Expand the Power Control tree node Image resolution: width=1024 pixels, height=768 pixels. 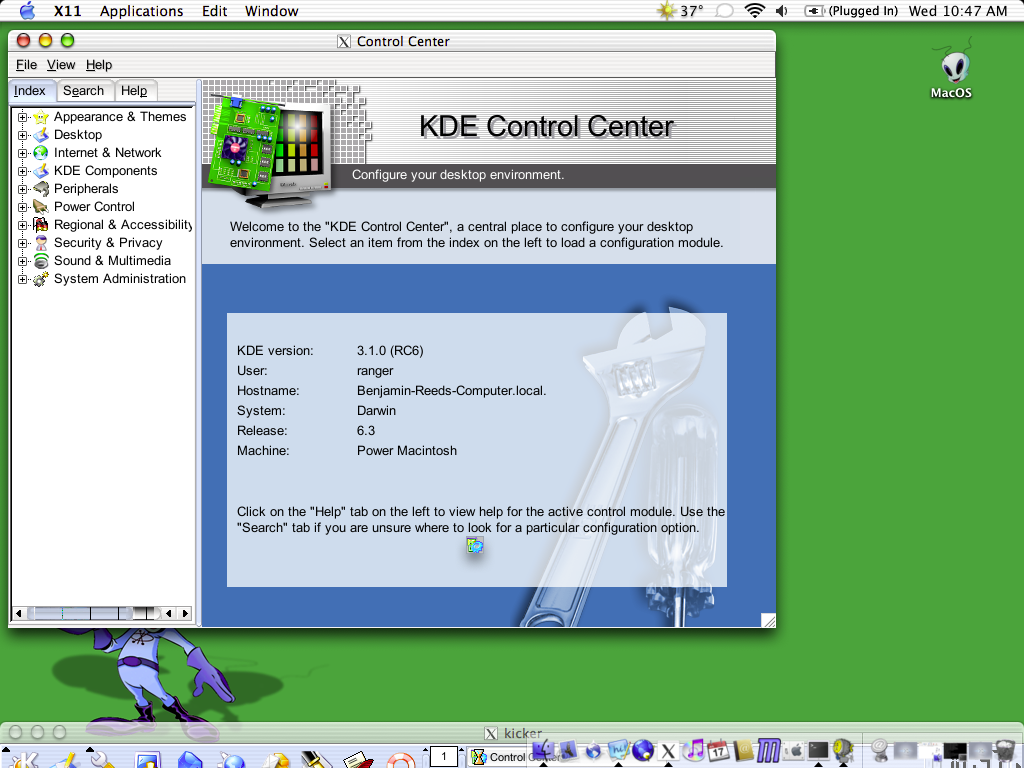pos(22,207)
